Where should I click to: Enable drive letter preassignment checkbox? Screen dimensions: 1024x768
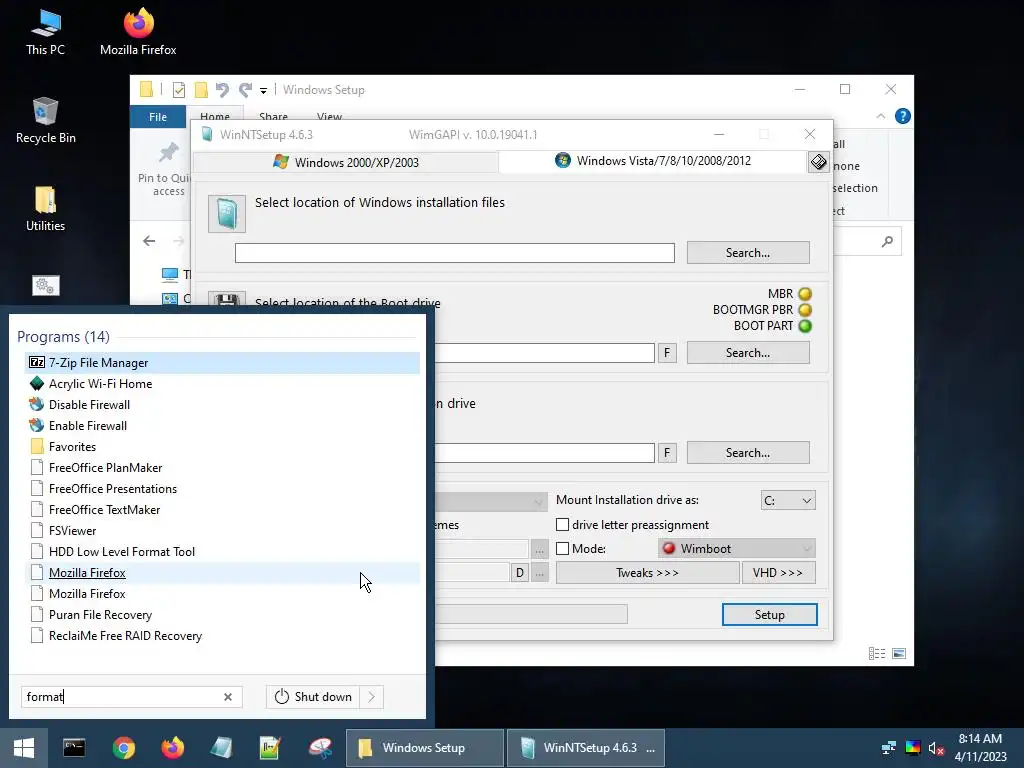pyautogui.click(x=562, y=524)
